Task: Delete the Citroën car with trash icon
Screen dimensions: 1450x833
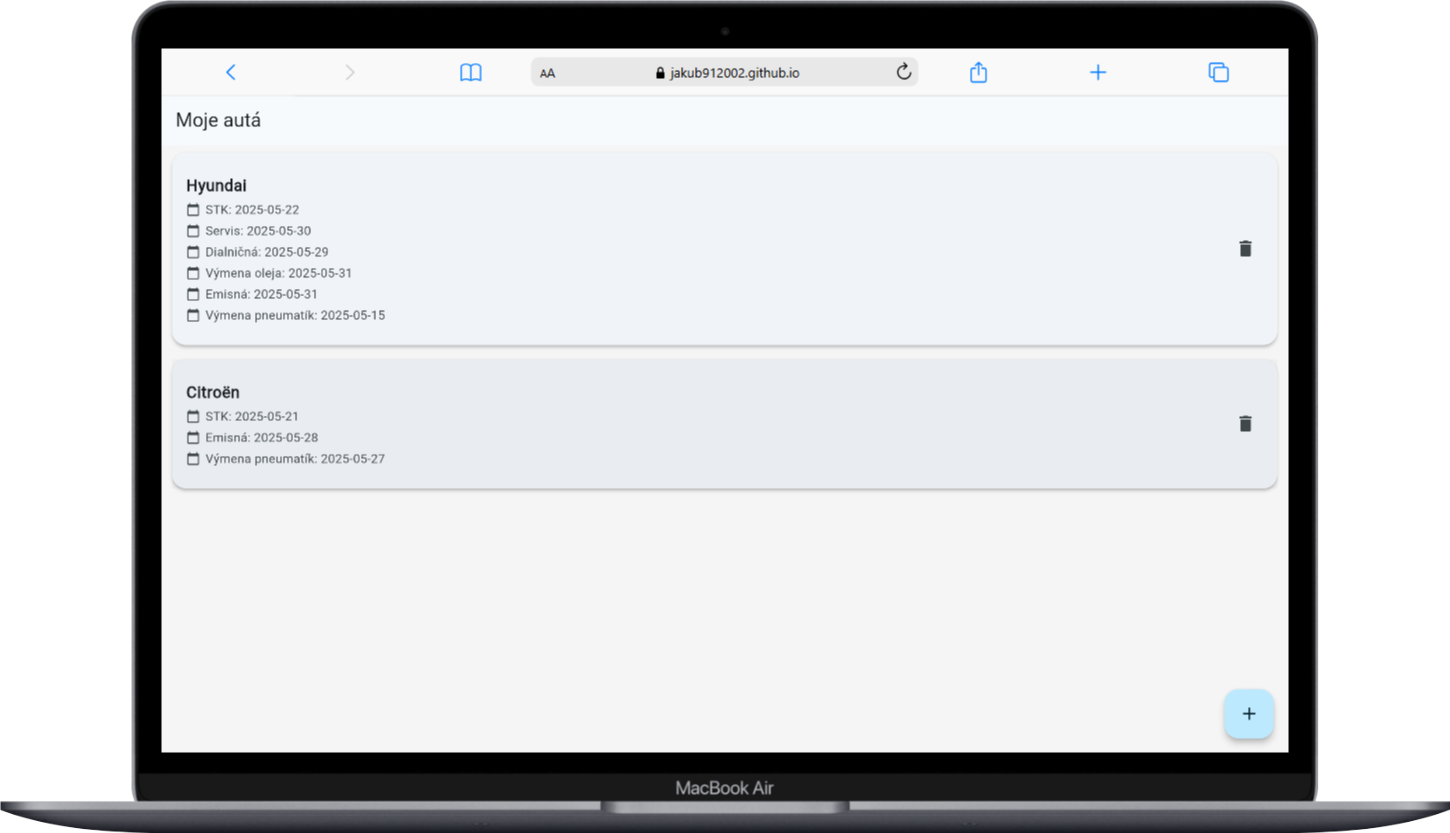Action: tap(1245, 424)
